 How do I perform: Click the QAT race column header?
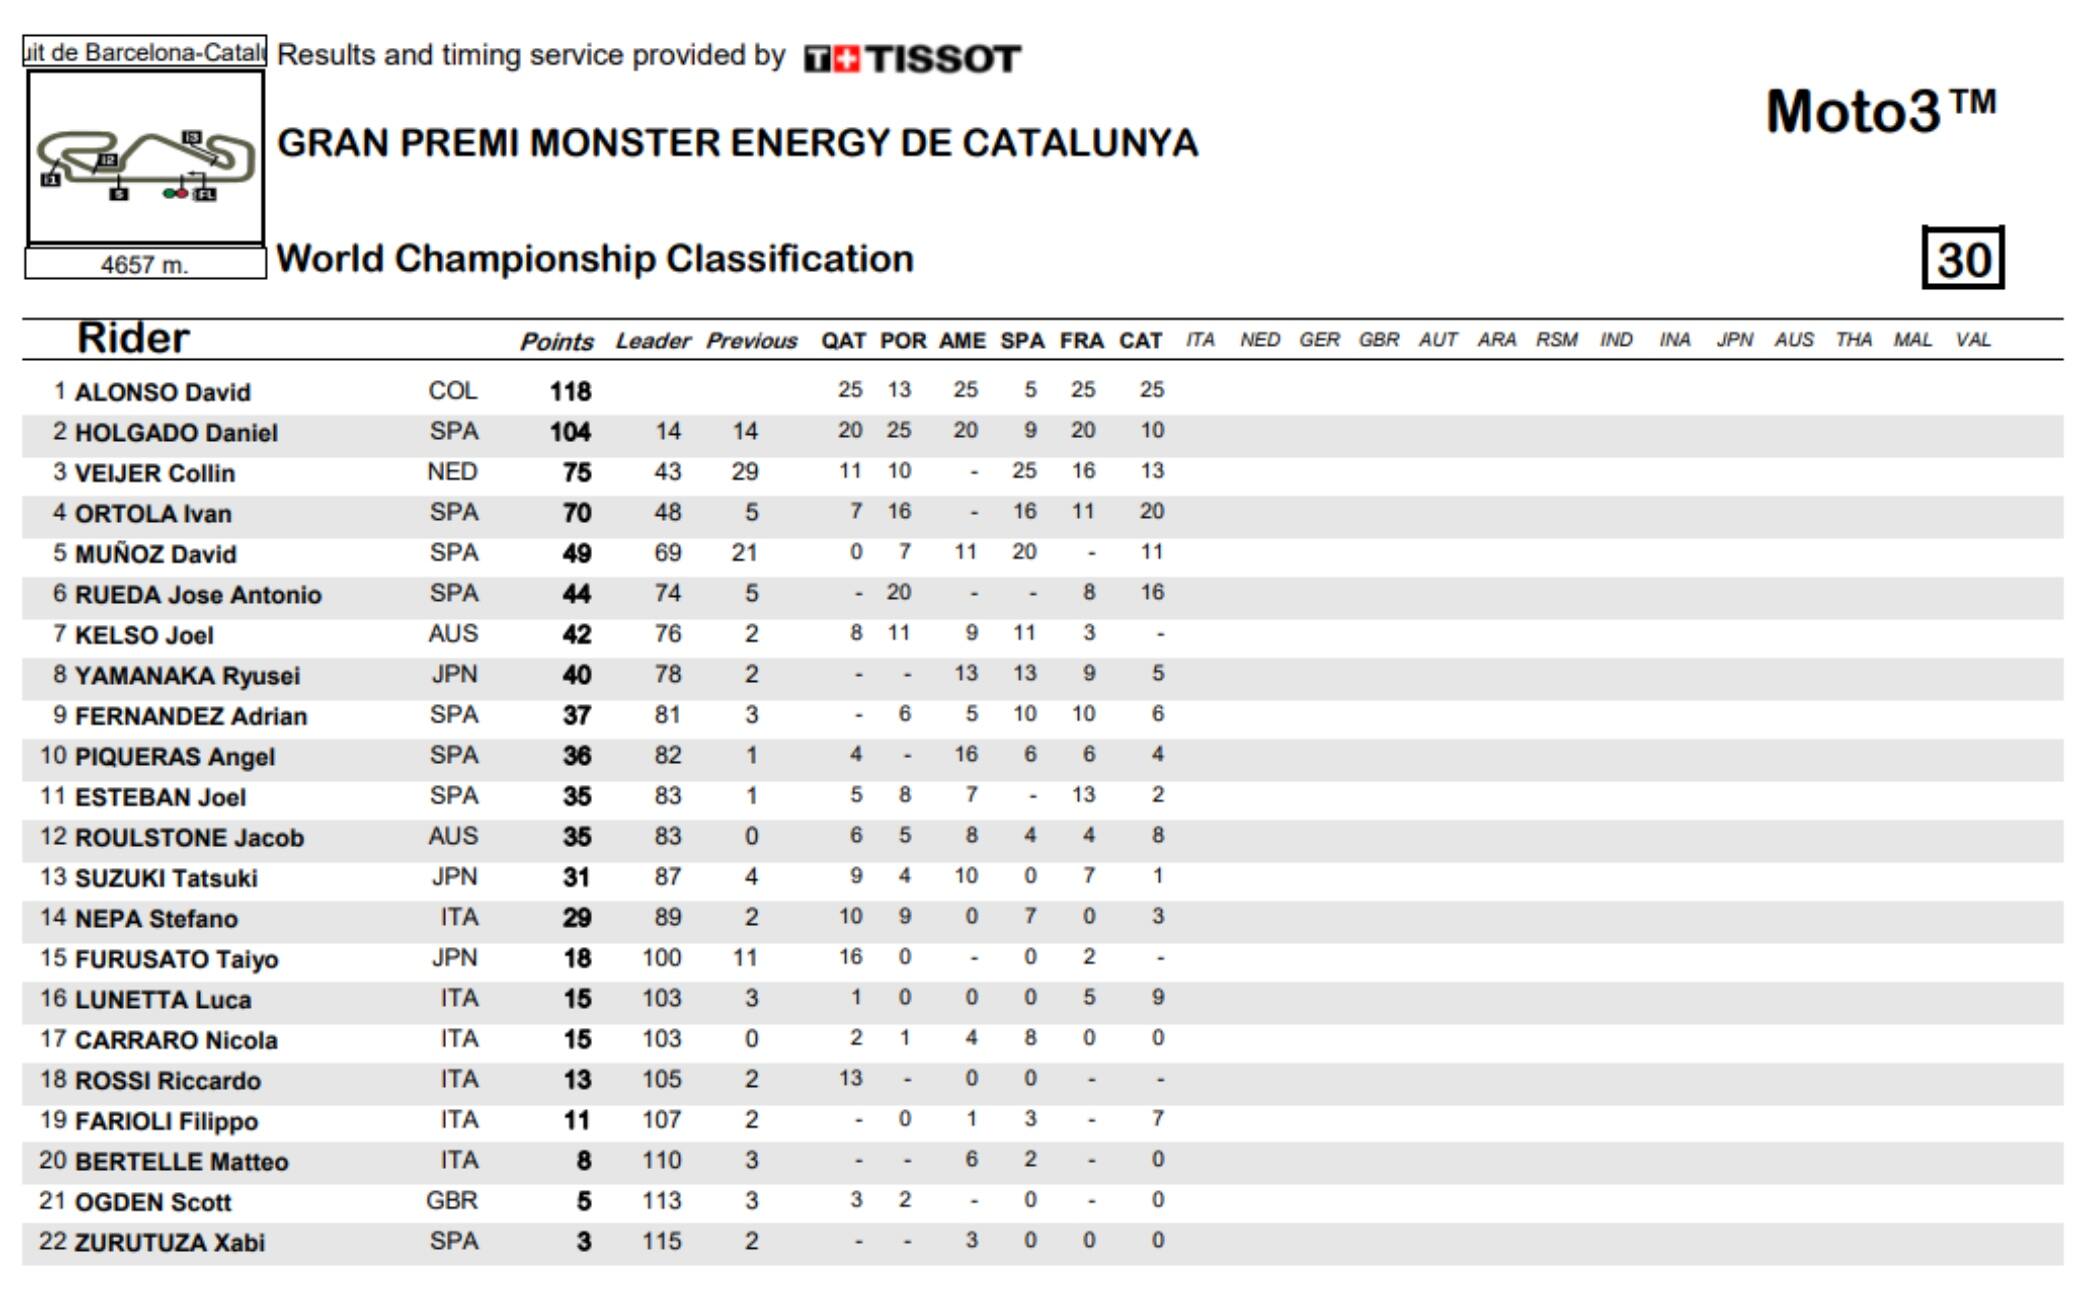(x=843, y=342)
